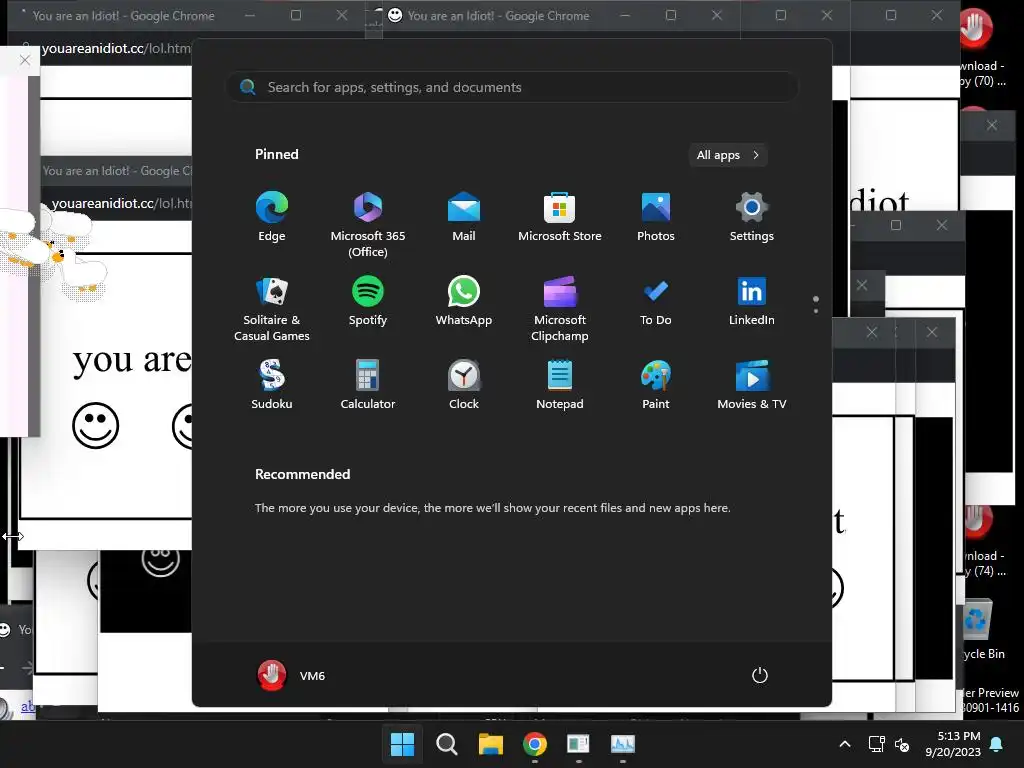Open WhatsApp pinned app

coord(464,301)
